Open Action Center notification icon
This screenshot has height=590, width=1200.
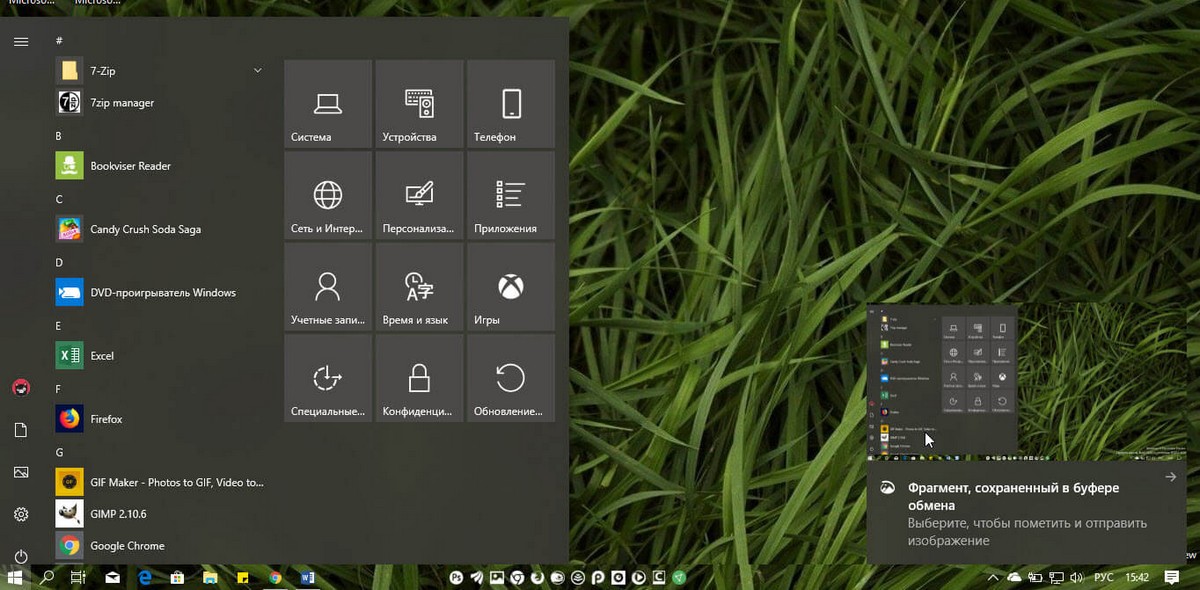pos(1172,577)
